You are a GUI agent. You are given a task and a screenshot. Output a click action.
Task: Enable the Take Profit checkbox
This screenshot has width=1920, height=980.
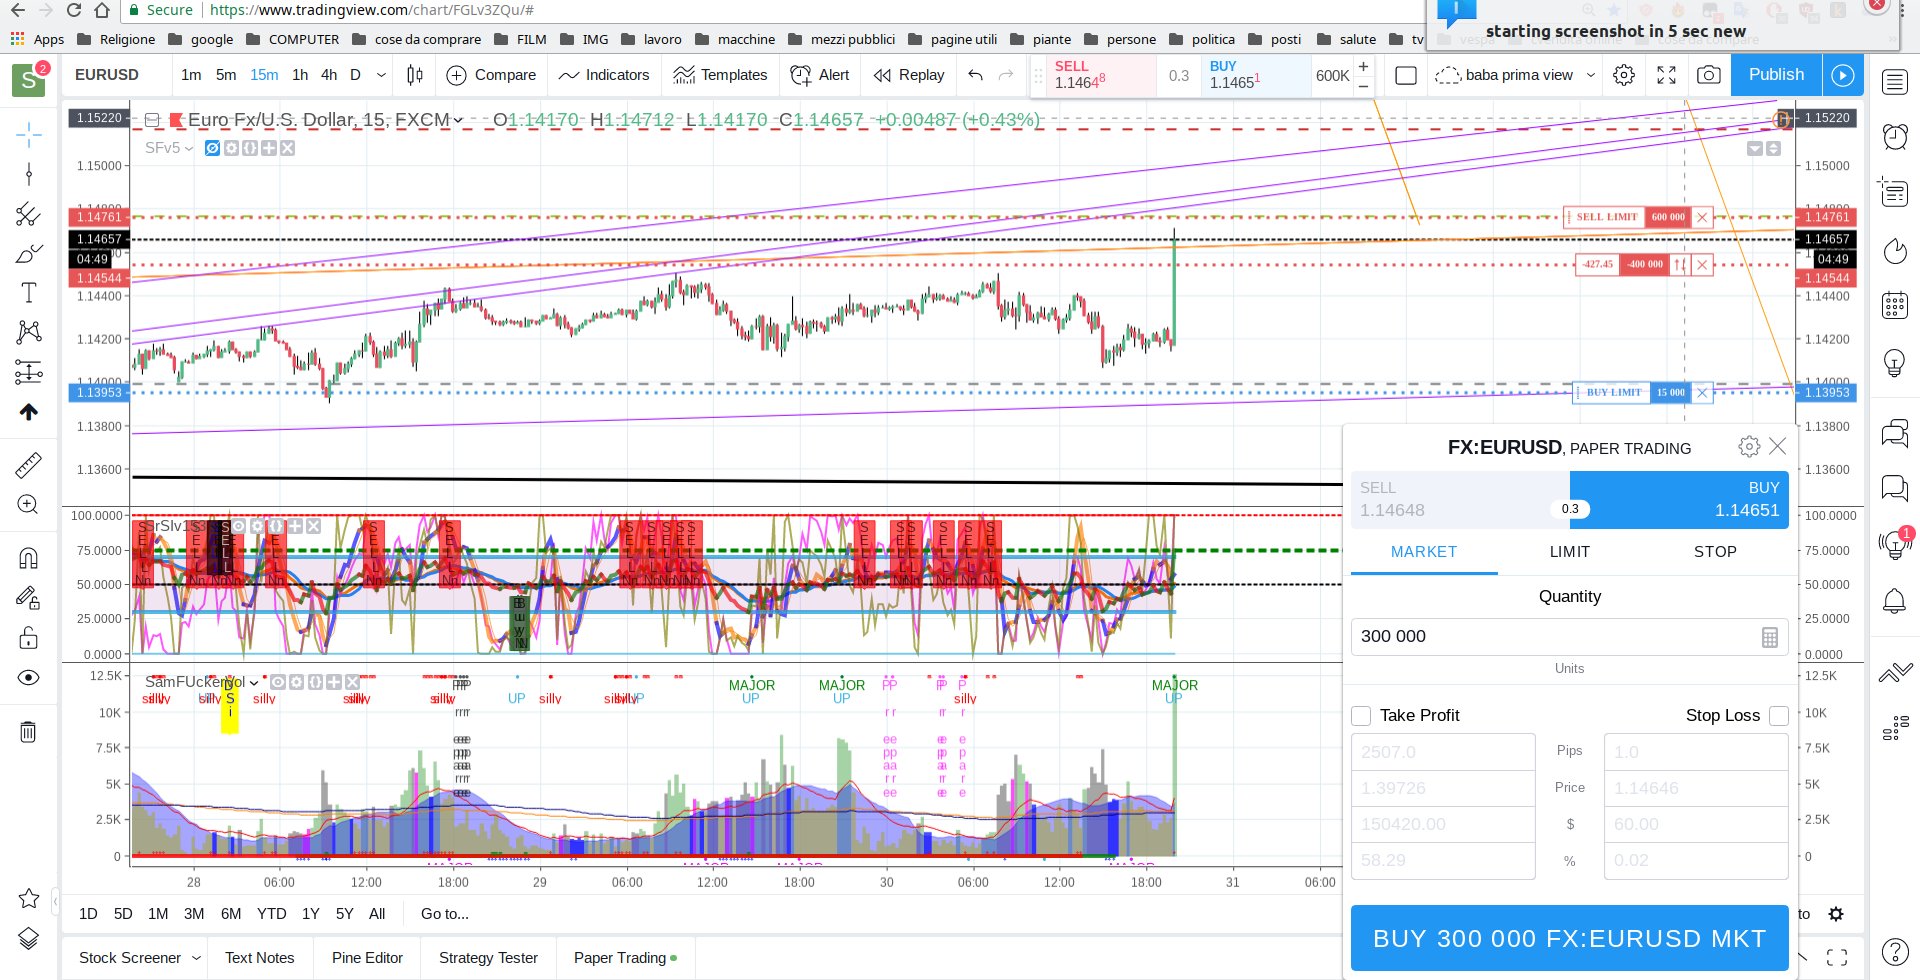pos(1361,715)
